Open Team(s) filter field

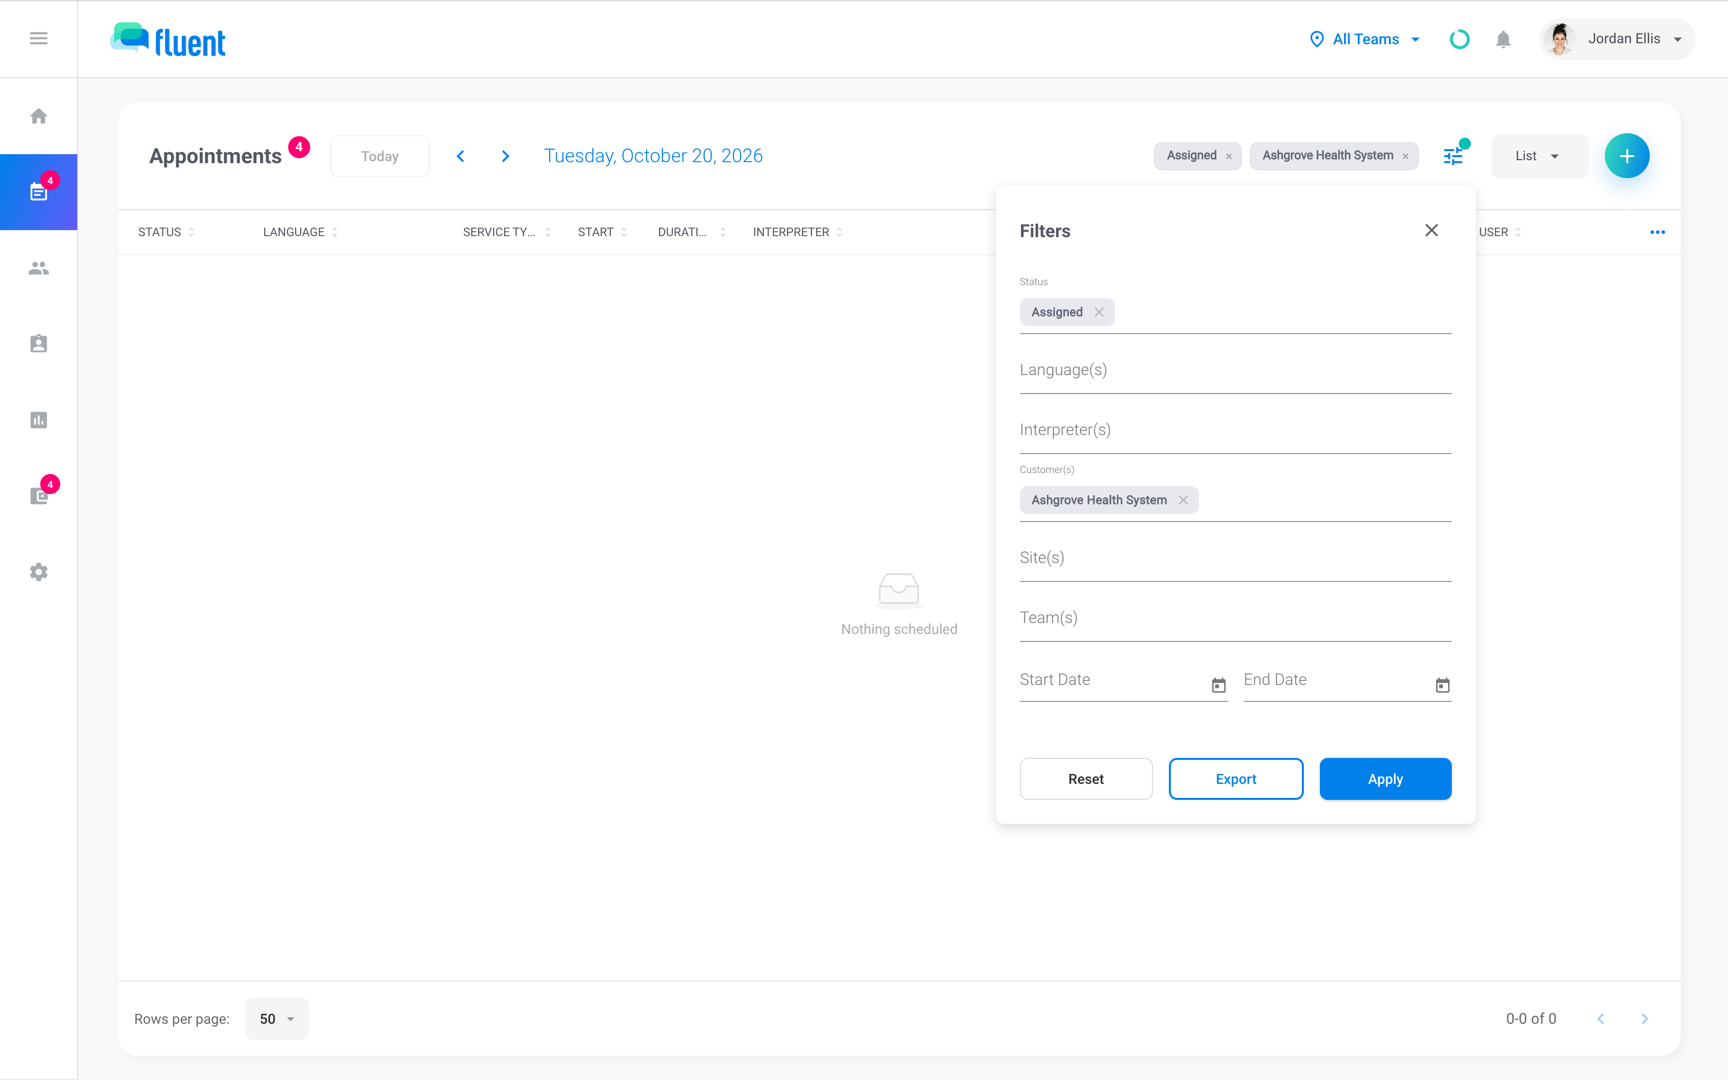point(1235,619)
